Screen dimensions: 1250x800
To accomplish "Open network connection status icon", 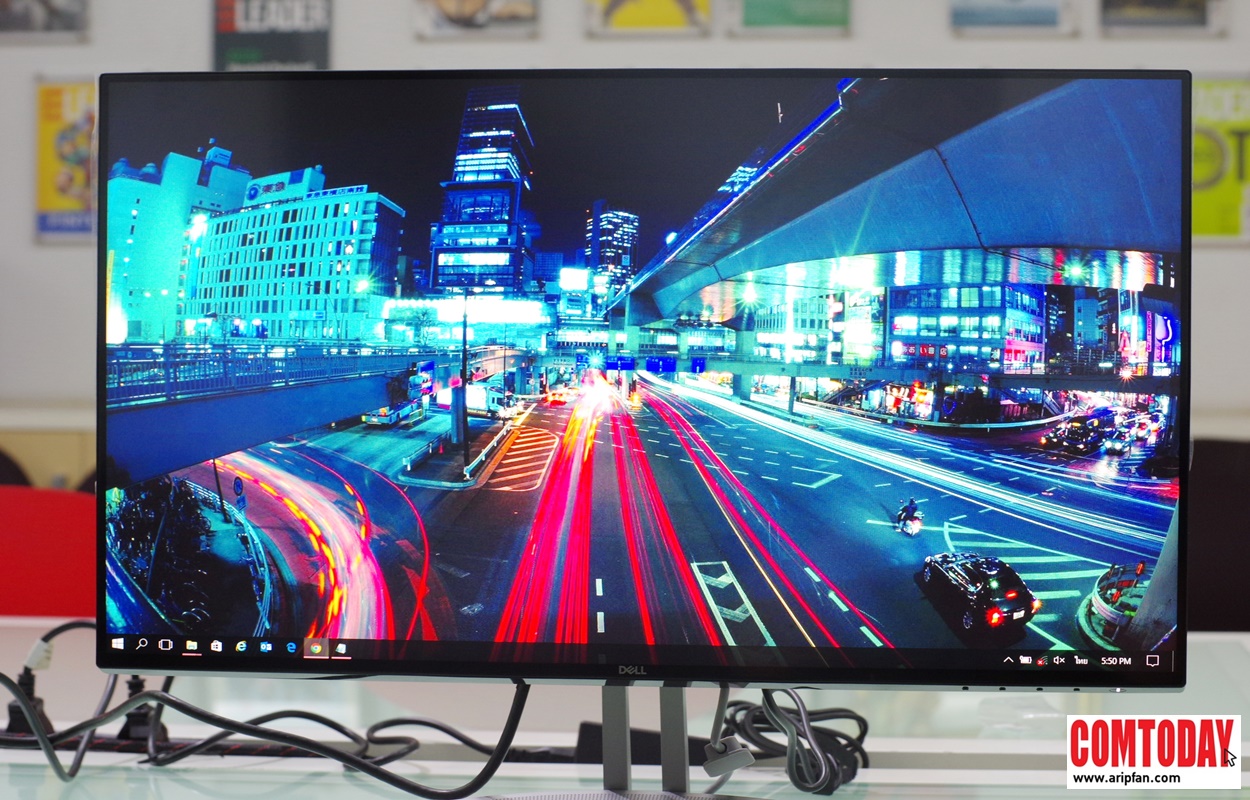I will pyautogui.click(x=1042, y=661).
